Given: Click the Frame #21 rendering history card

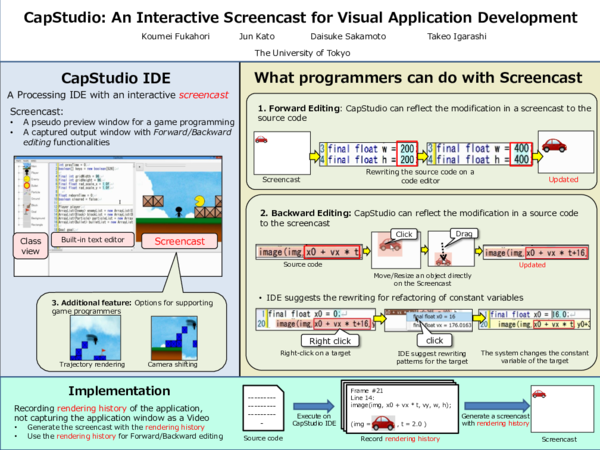Looking at the screenshot, I should (402, 408).
